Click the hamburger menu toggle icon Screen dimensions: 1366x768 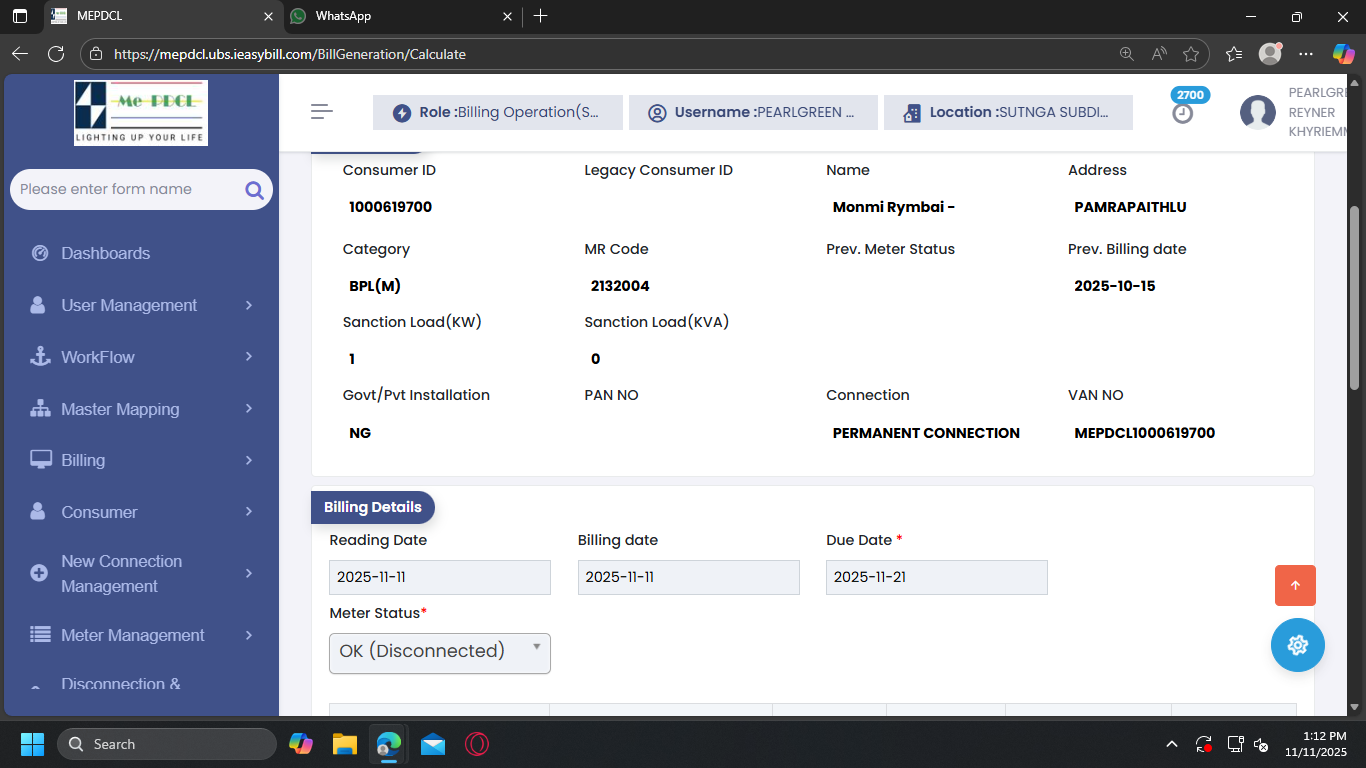pos(321,112)
